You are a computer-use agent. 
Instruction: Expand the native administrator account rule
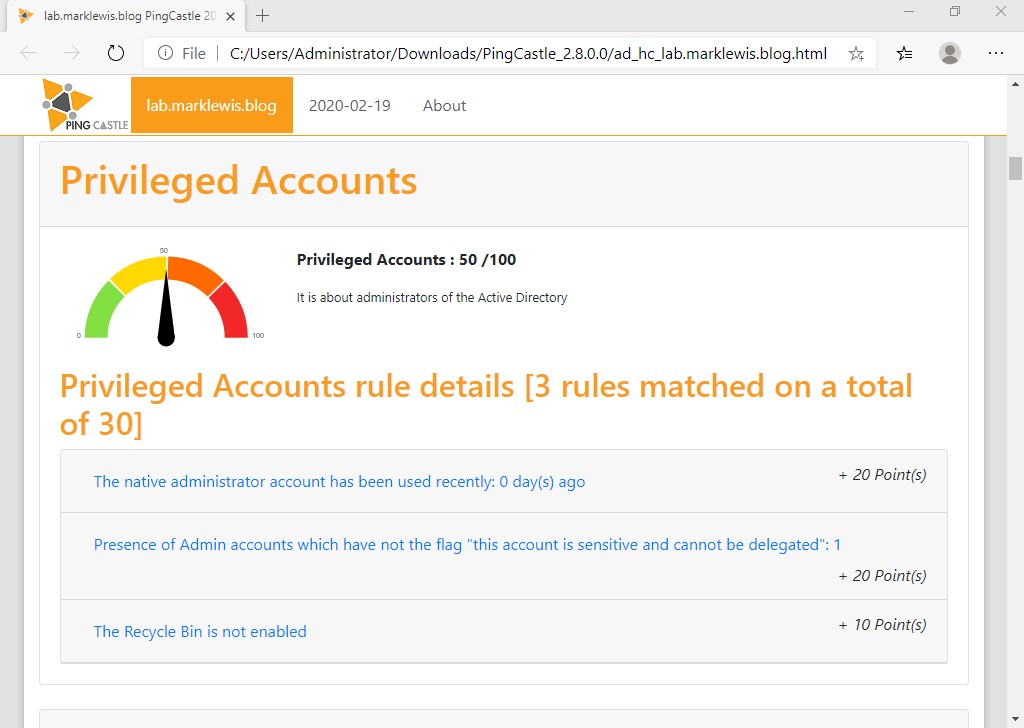339,482
